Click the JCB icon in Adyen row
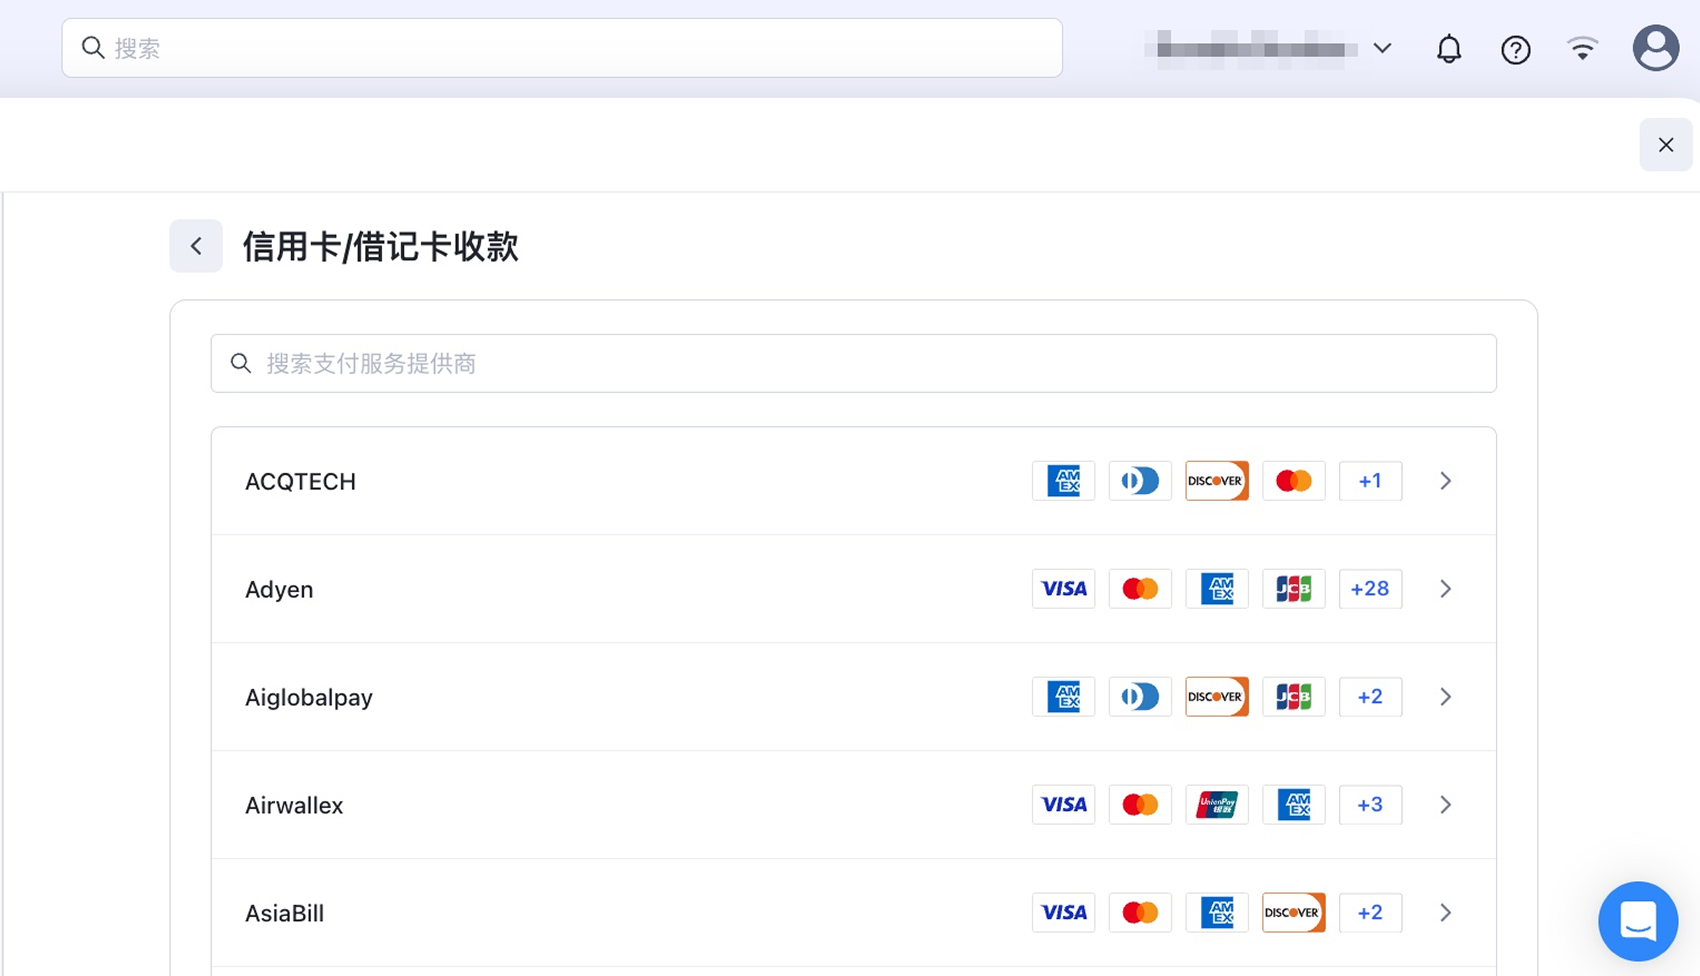The height and width of the screenshot is (976, 1700). pos(1294,589)
